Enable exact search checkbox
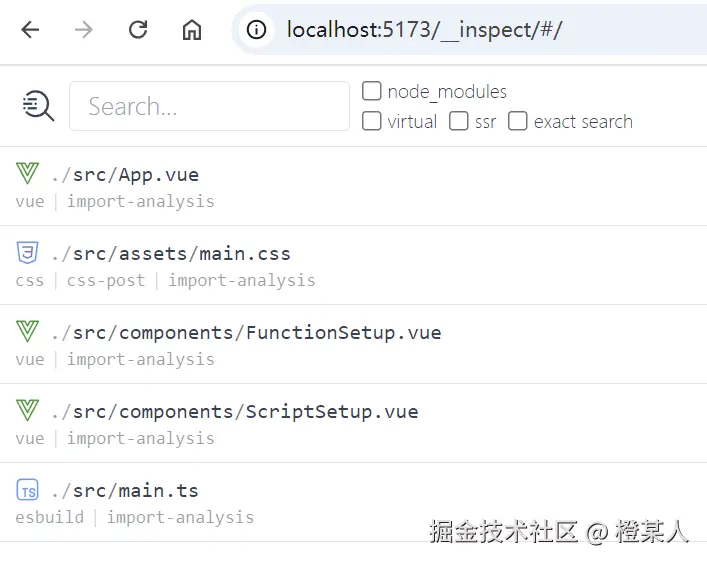The height and width of the screenshot is (563, 707). tap(518, 121)
